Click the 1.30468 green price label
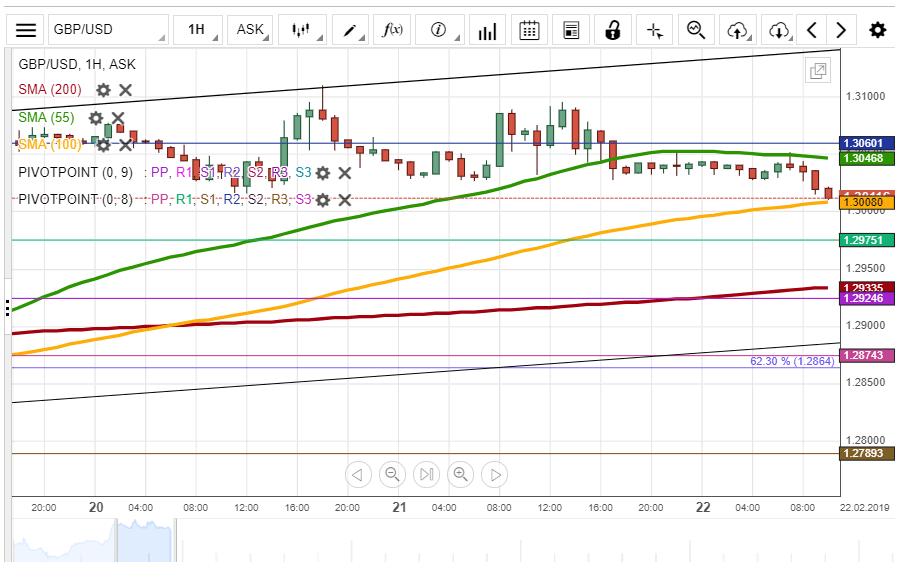Viewport: 903px width, 568px height. pyautogui.click(x=867, y=158)
